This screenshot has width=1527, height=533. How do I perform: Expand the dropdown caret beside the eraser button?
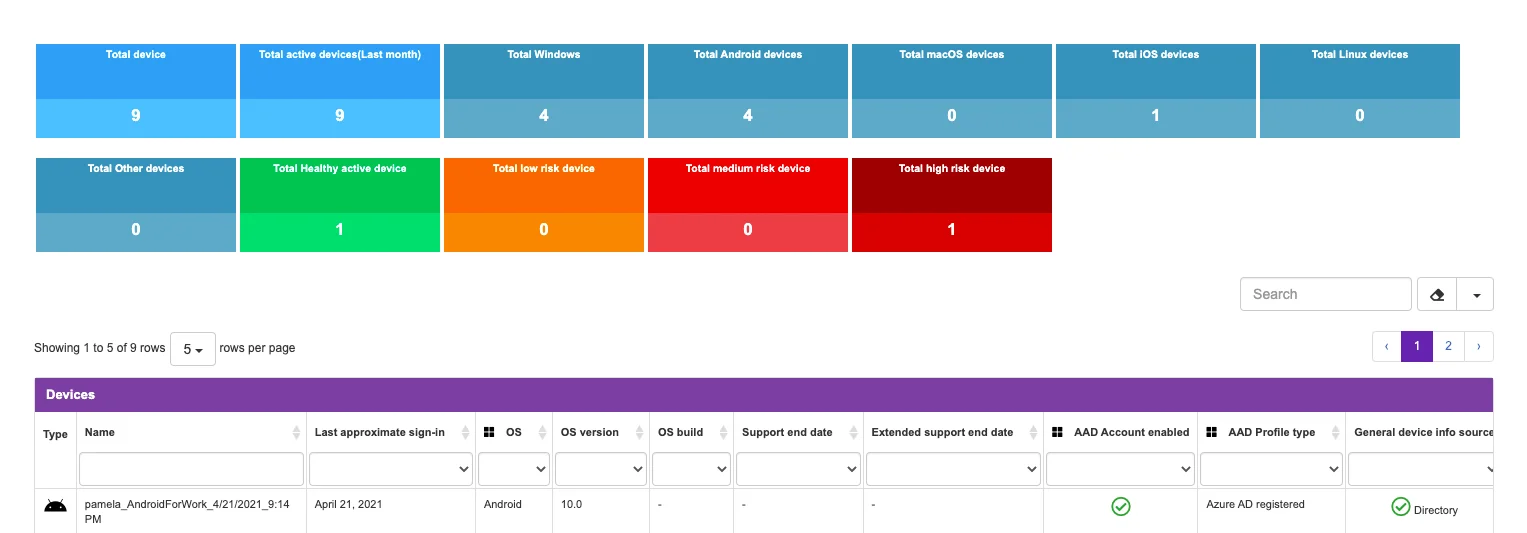click(1476, 295)
